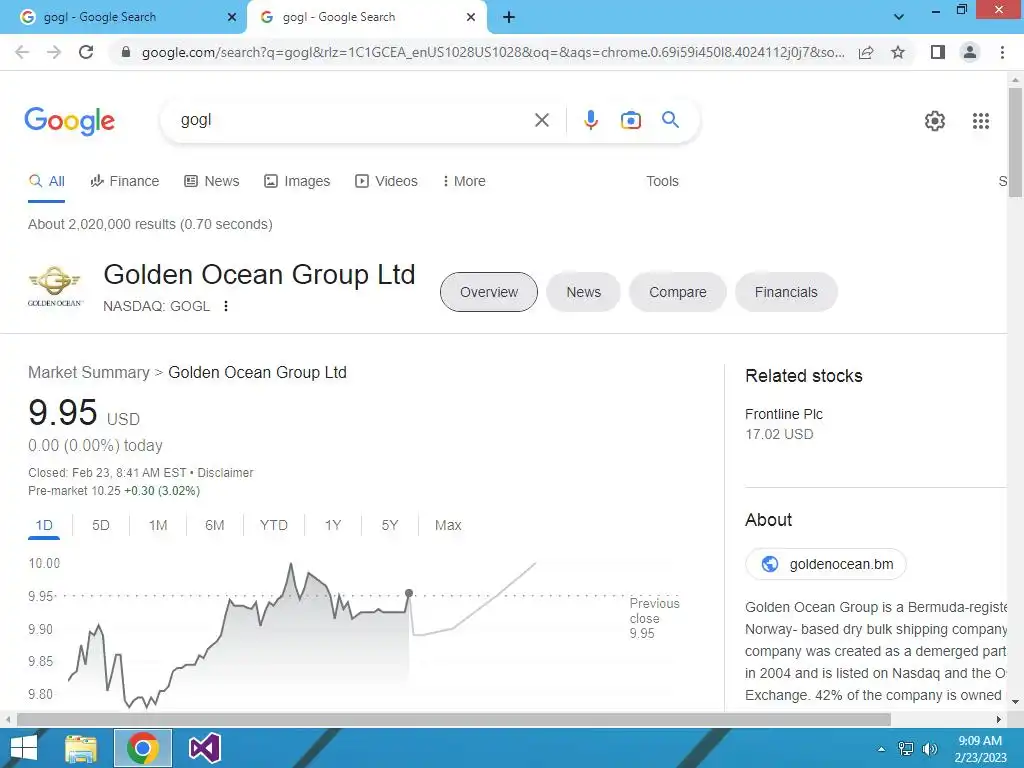Viewport: 1024px width, 768px height.
Task: Open Chrome three-dot menu
Action: point(1002,52)
